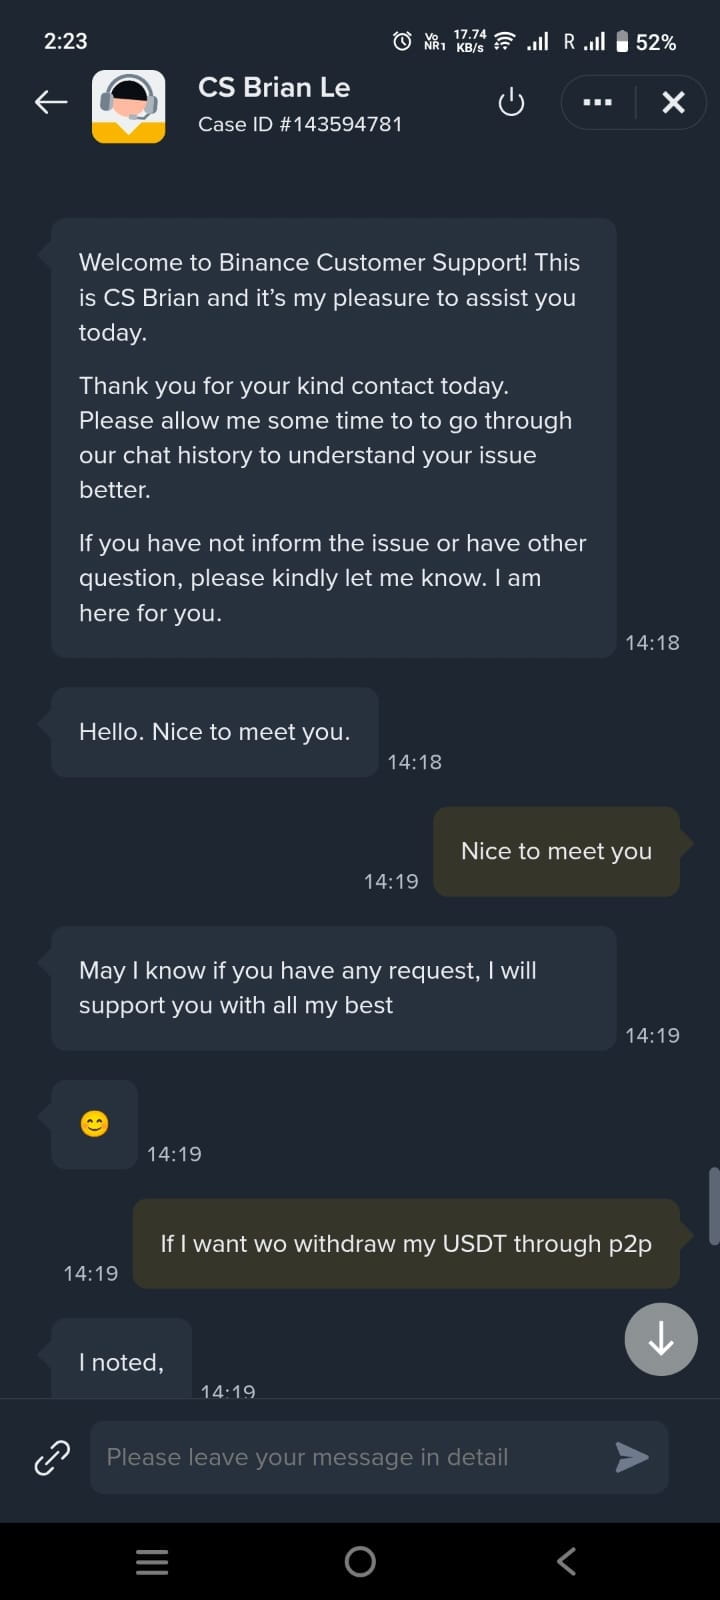The width and height of the screenshot is (720, 1600).
Task: Tap the 'Welcome to Binance Customer Support' message
Action: [x=333, y=437]
